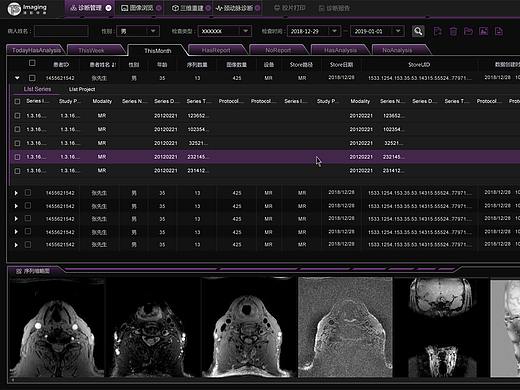Select the third neck MR thumbnail
The width and height of the screenshot is (520, 390).
click(x=249, y=327)
